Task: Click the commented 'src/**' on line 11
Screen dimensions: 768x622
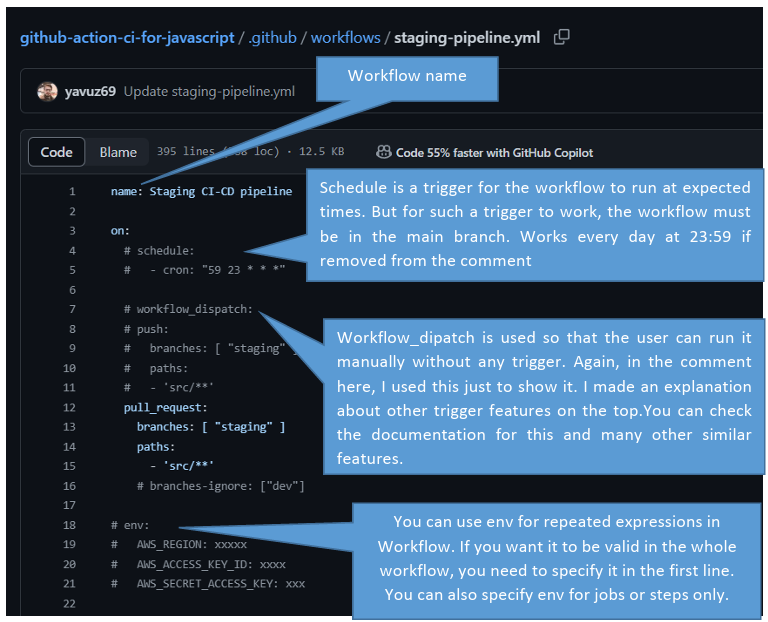Action: 169,387
